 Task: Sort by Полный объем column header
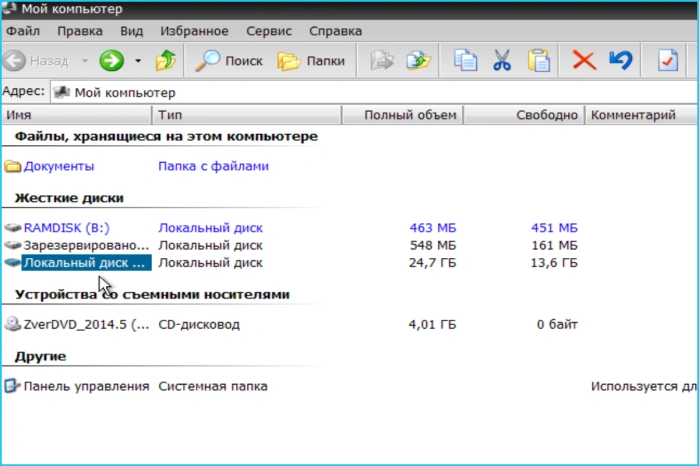coord(403,115)
